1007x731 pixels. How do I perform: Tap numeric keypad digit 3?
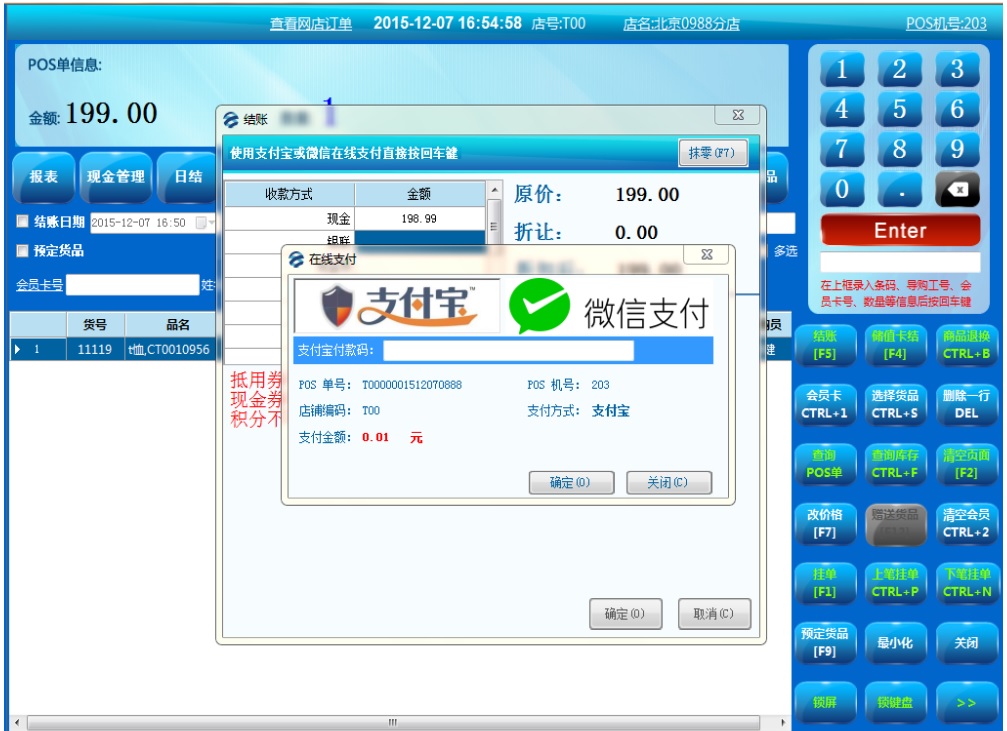(x=957, y=69)
